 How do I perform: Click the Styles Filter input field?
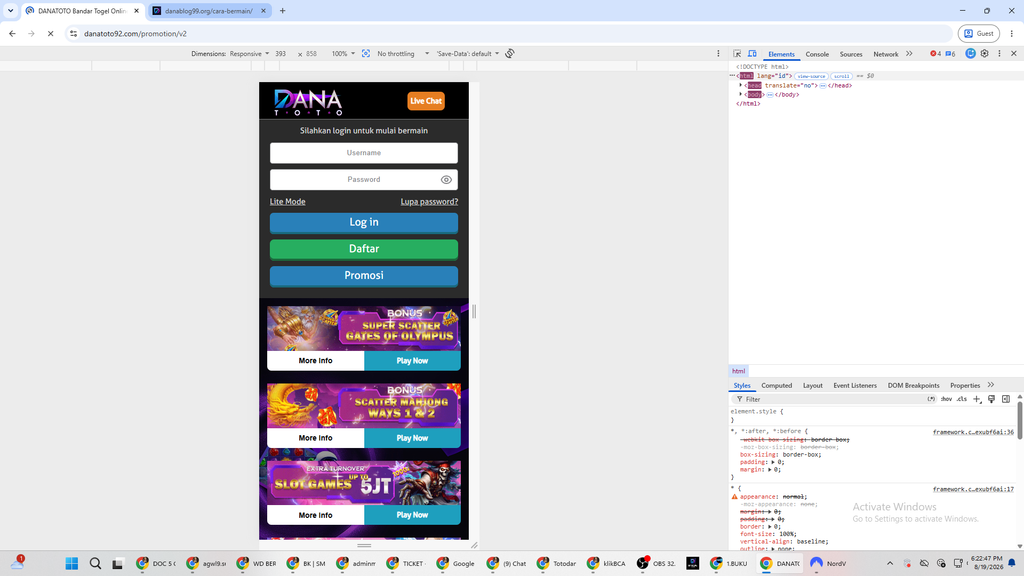tap(833, 399)
